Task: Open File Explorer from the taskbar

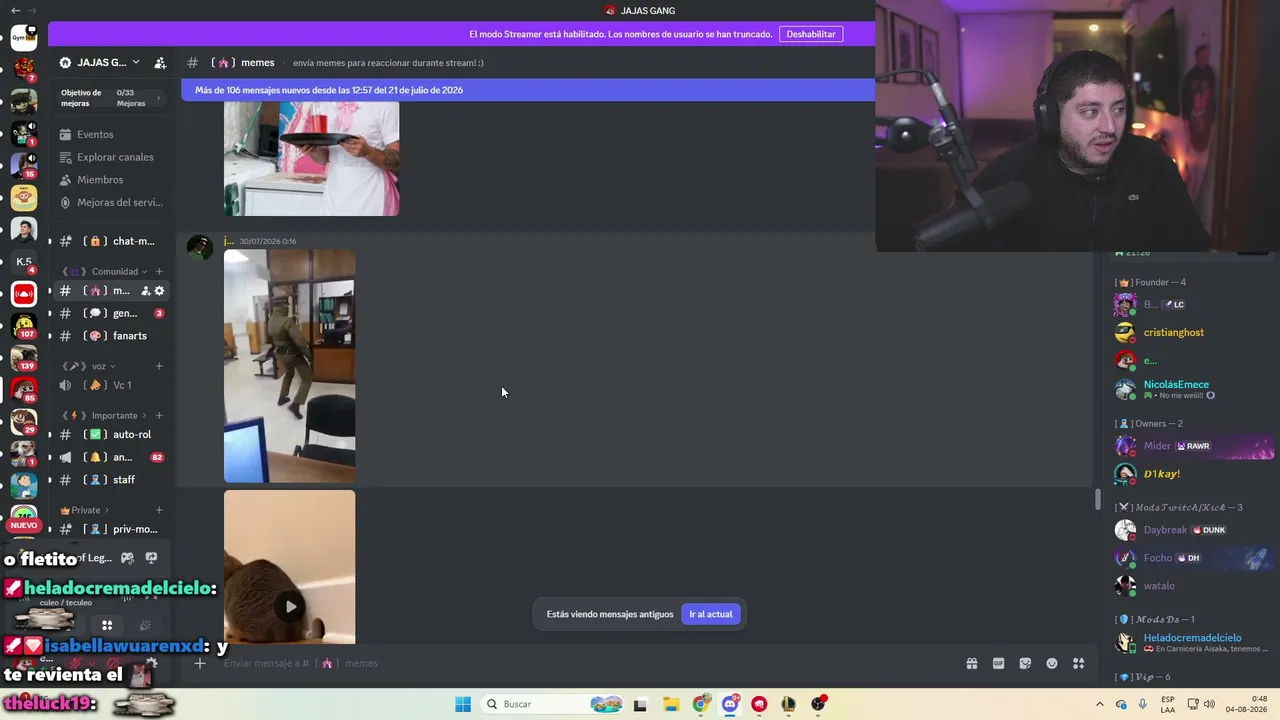Action: tap(671, 704)
